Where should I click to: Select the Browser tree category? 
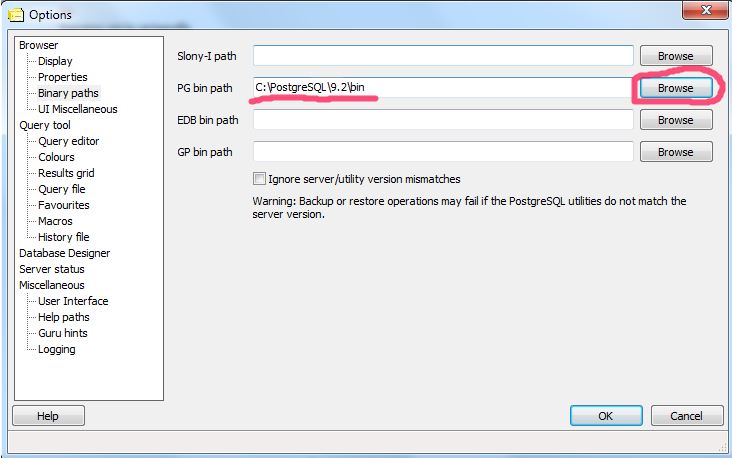coord(39,45)
